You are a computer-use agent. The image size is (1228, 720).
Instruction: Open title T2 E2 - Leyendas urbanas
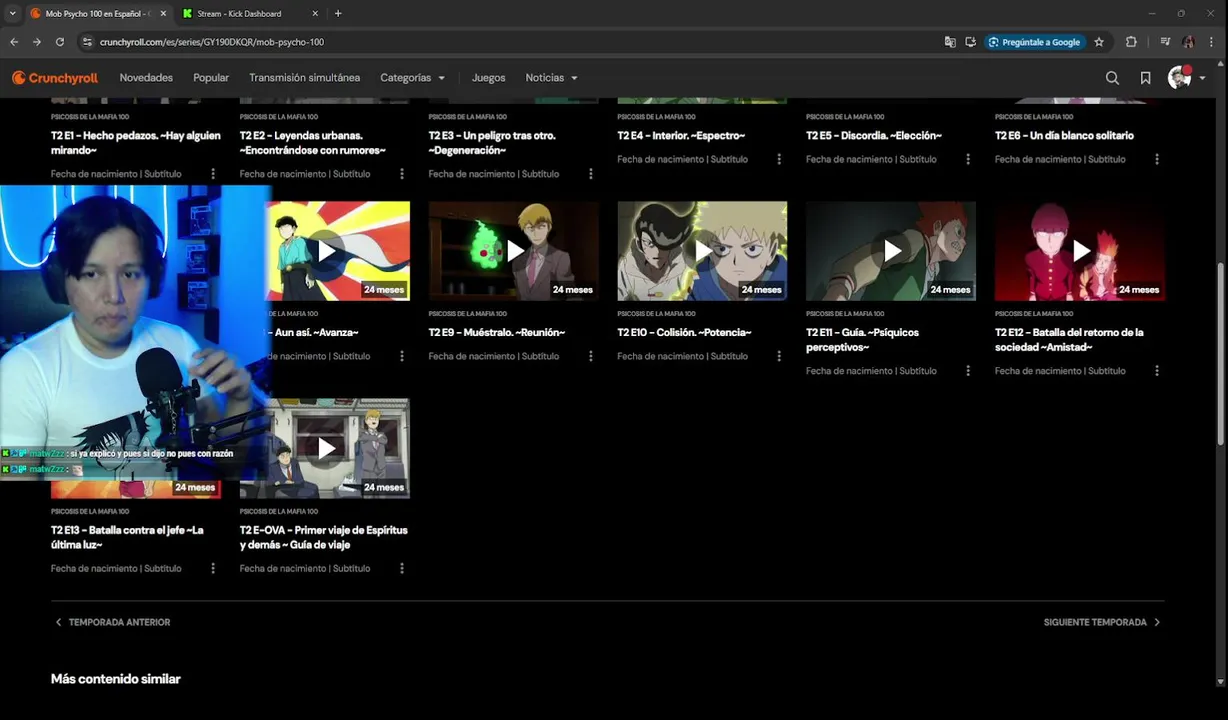[313, 143]
